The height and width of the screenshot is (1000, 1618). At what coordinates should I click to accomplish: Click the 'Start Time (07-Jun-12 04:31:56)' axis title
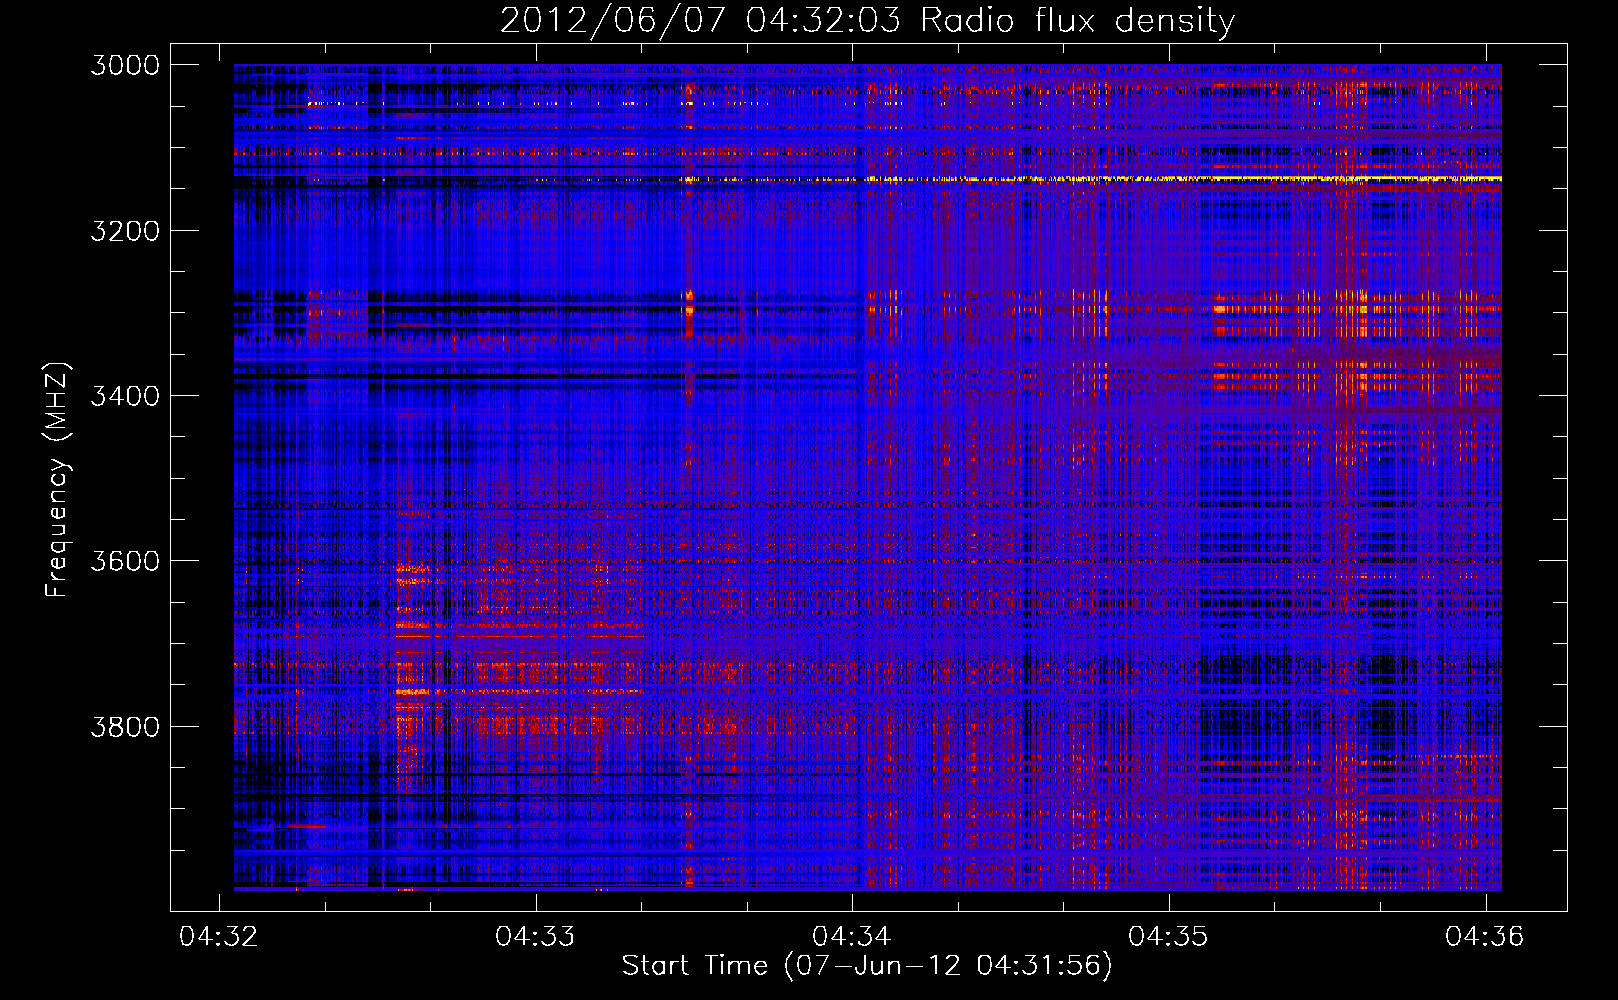coord(867,966)
